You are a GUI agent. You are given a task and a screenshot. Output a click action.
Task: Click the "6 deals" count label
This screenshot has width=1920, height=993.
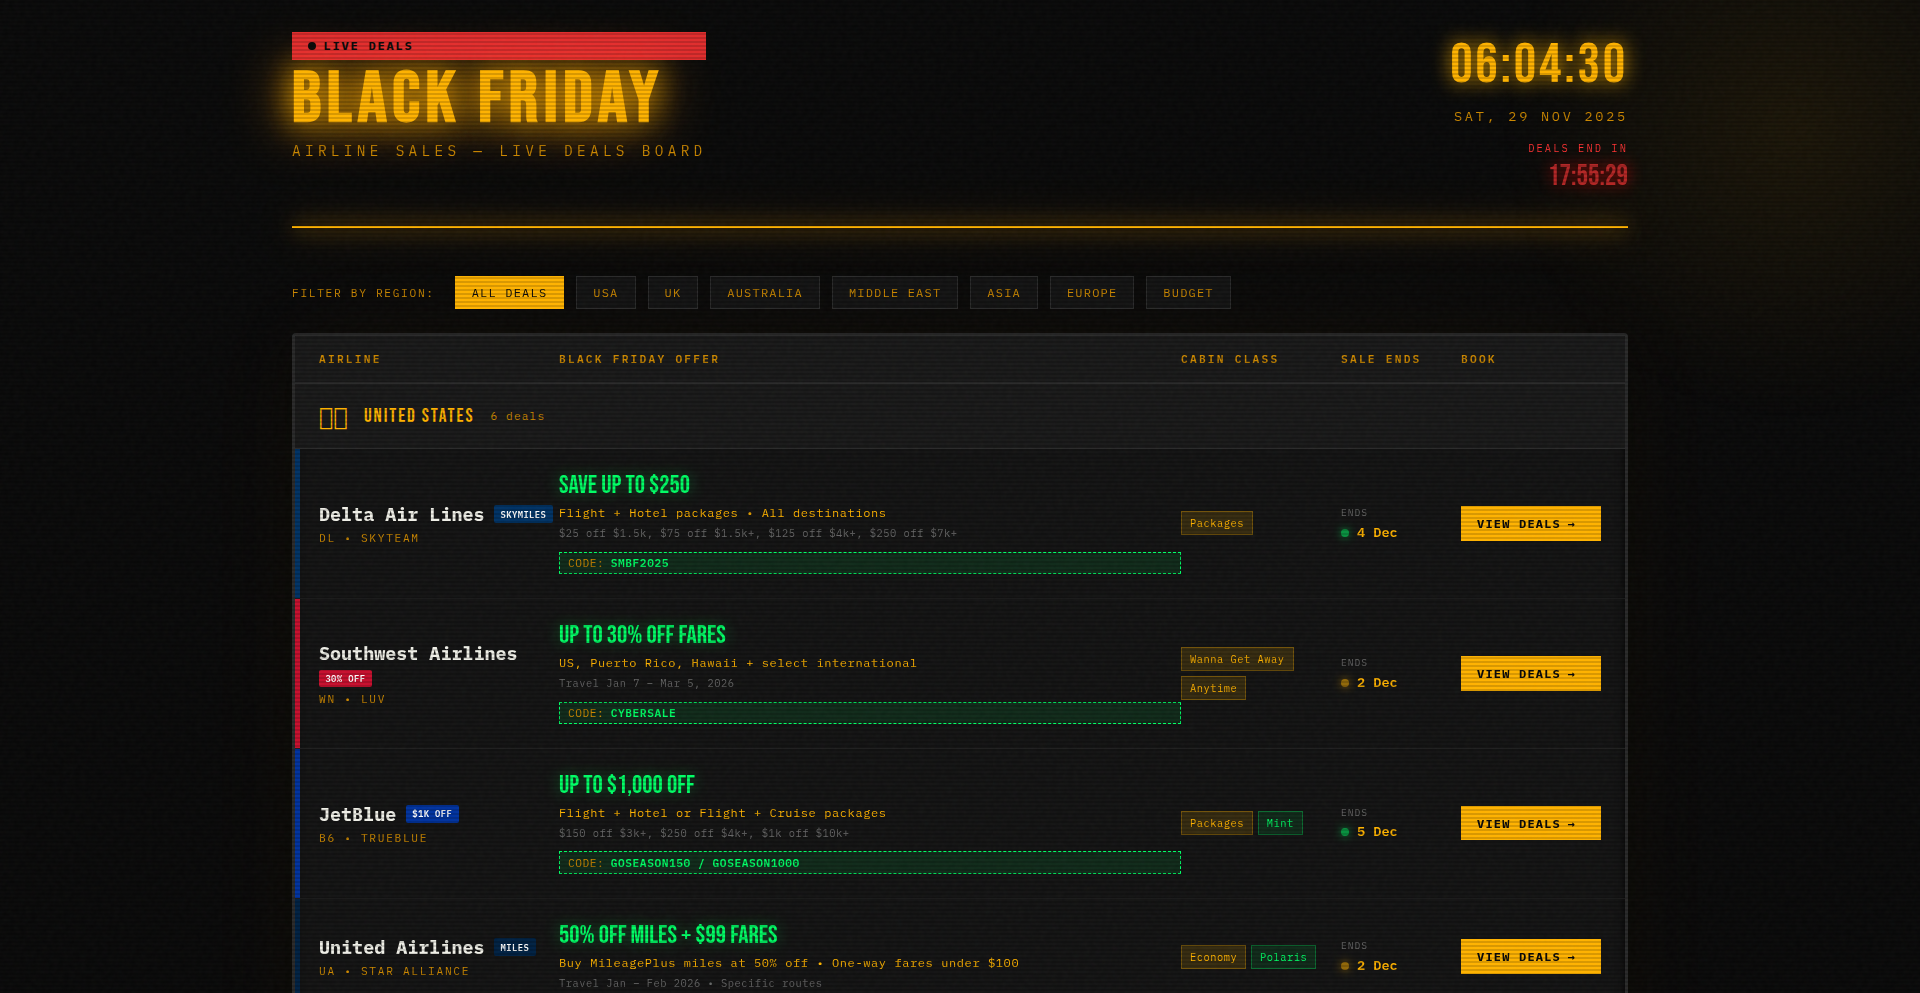pos(517,417)
